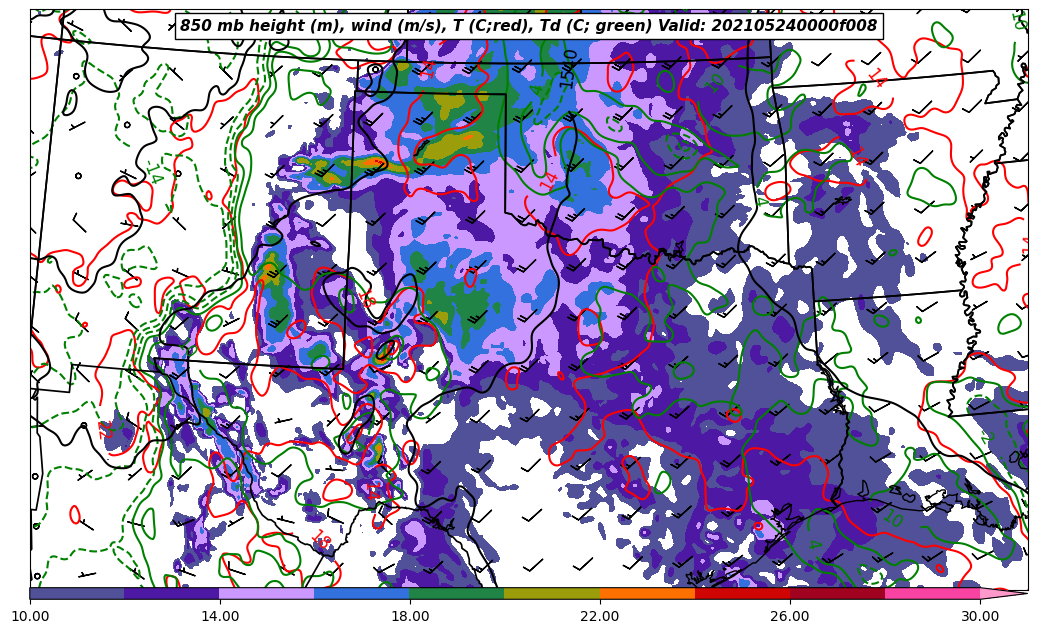Click the olive 20–22 colorbar segment
Viewport: 1037px width, 633px height.
[x=552, y=593]
